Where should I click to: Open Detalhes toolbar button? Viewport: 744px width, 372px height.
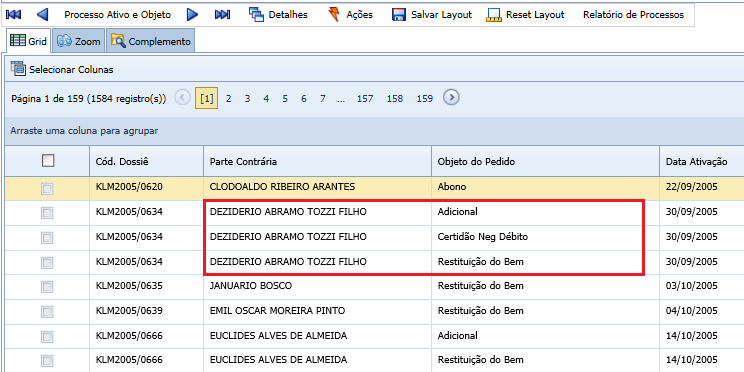pyautogui.click(x=279, y=15)
